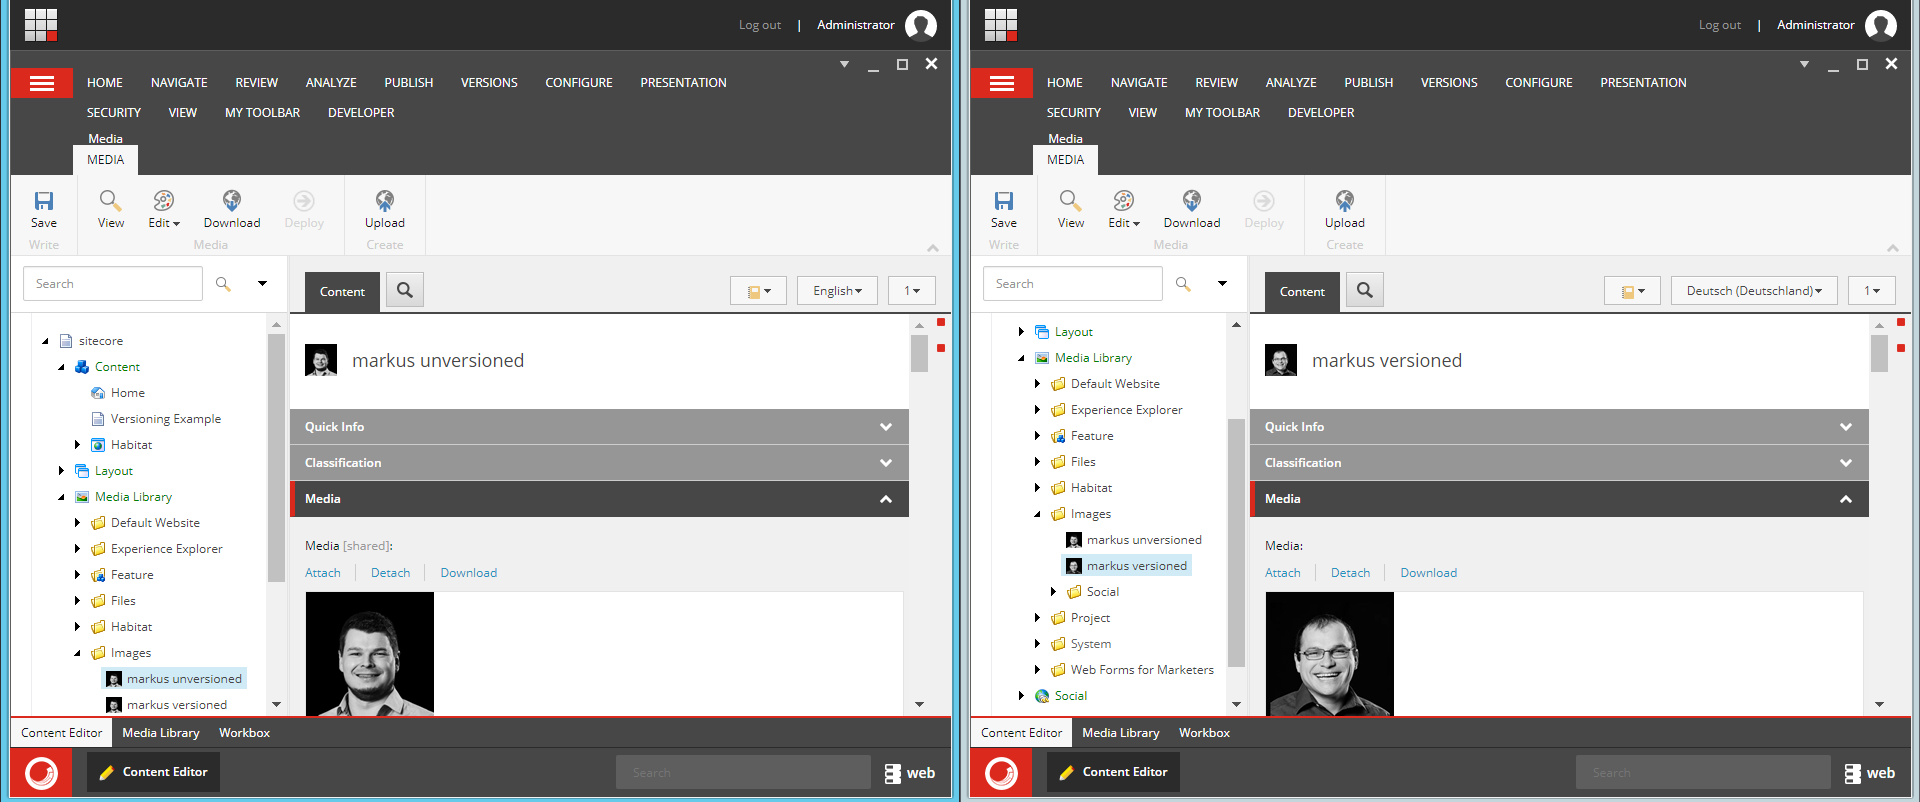Click database icon beside web in right window
Screen dimensions: 1920x802
pyautogui.click(x=1853, y=773)
